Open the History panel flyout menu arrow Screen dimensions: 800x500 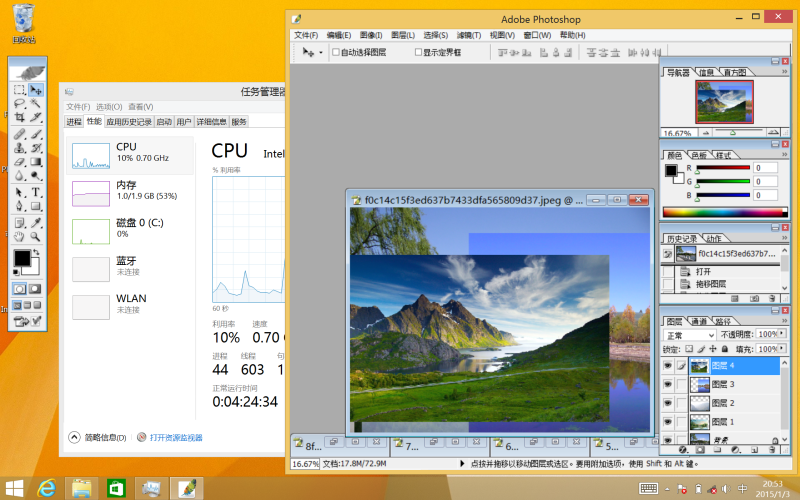[785, 238]
